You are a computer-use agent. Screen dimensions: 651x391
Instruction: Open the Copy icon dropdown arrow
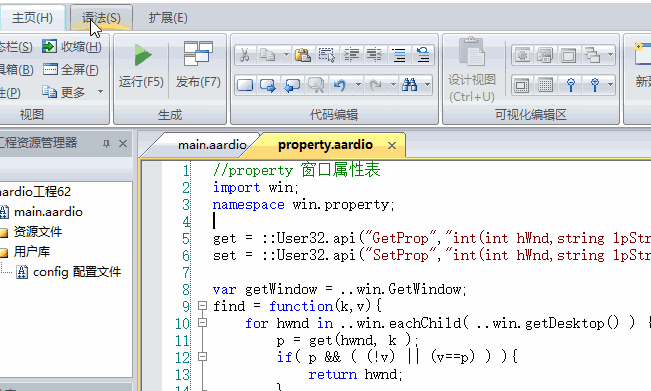pos(286,55)
